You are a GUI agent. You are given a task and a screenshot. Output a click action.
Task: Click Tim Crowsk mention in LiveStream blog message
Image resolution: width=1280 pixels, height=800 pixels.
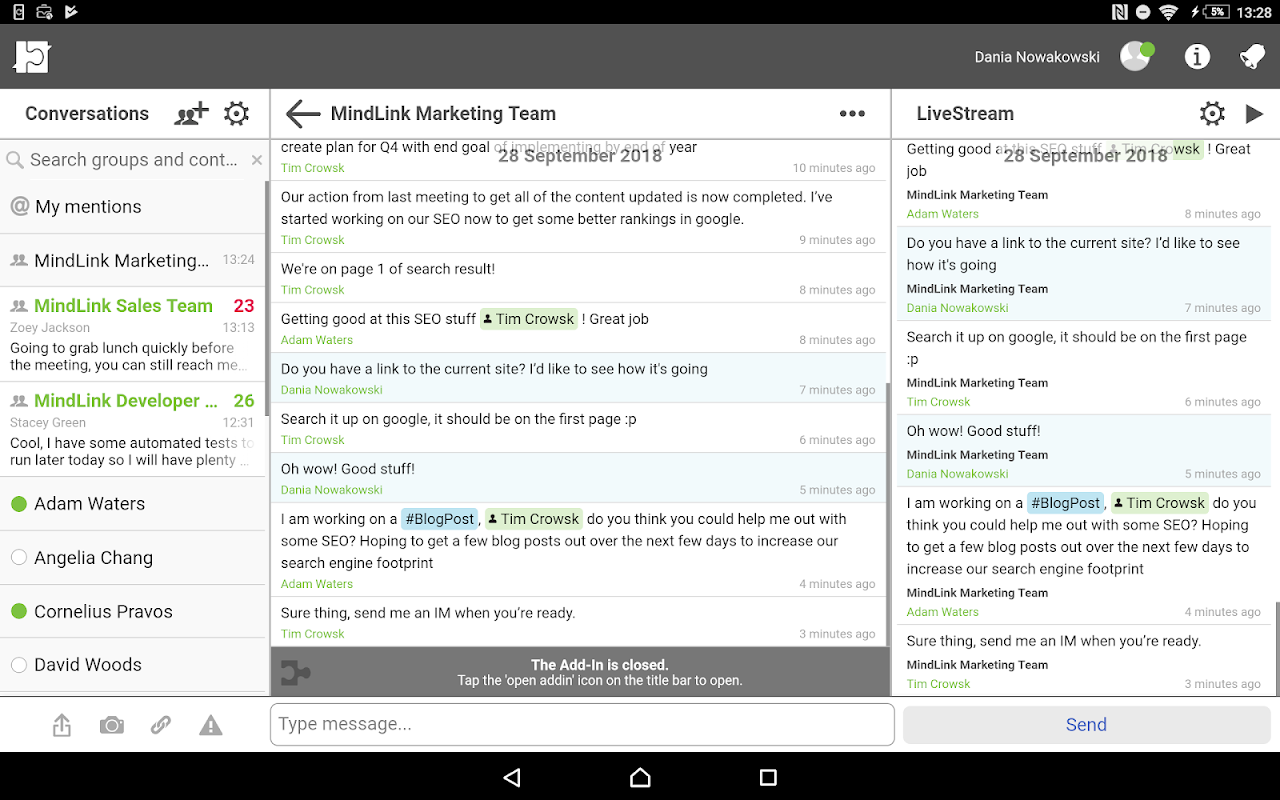1160,503
